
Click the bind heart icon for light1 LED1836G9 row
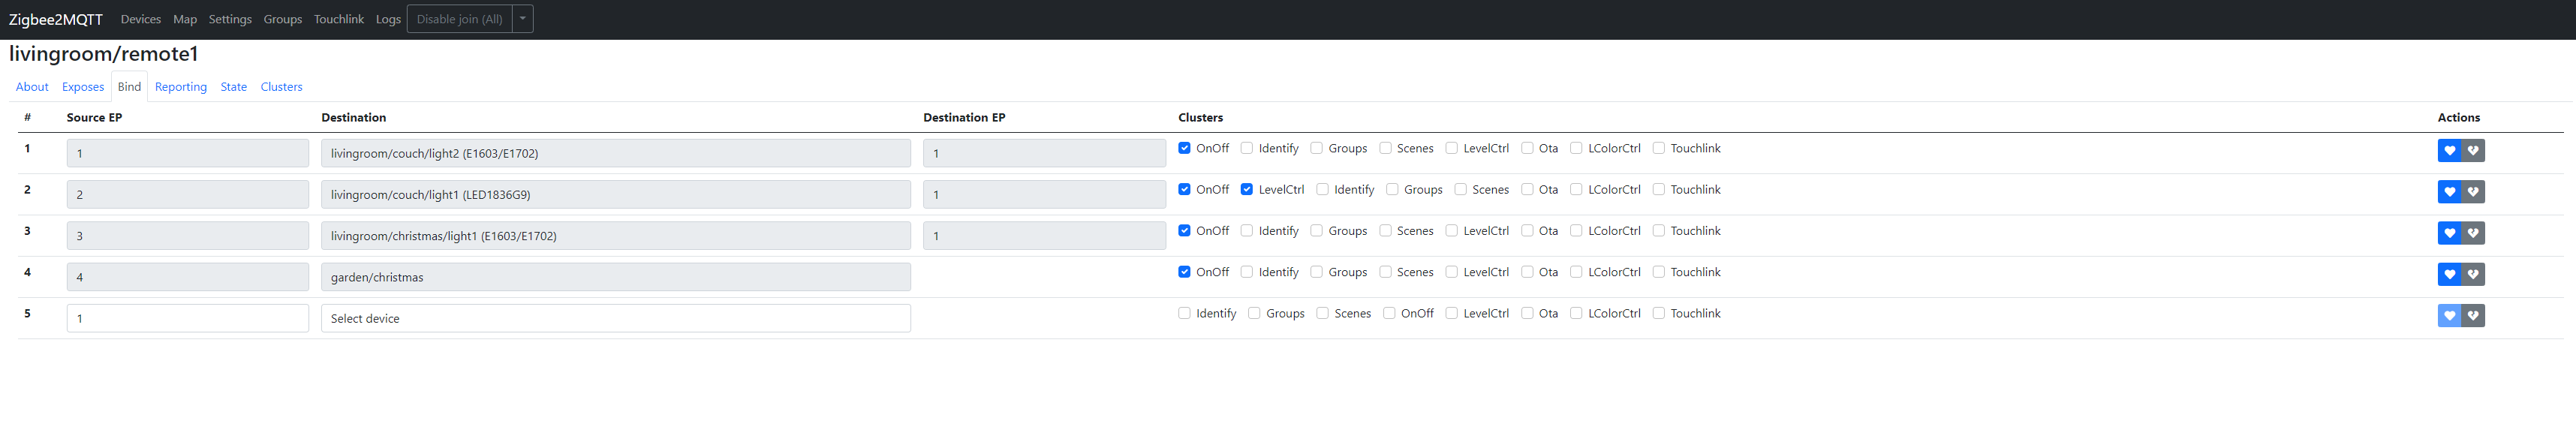pos(2449,192)
